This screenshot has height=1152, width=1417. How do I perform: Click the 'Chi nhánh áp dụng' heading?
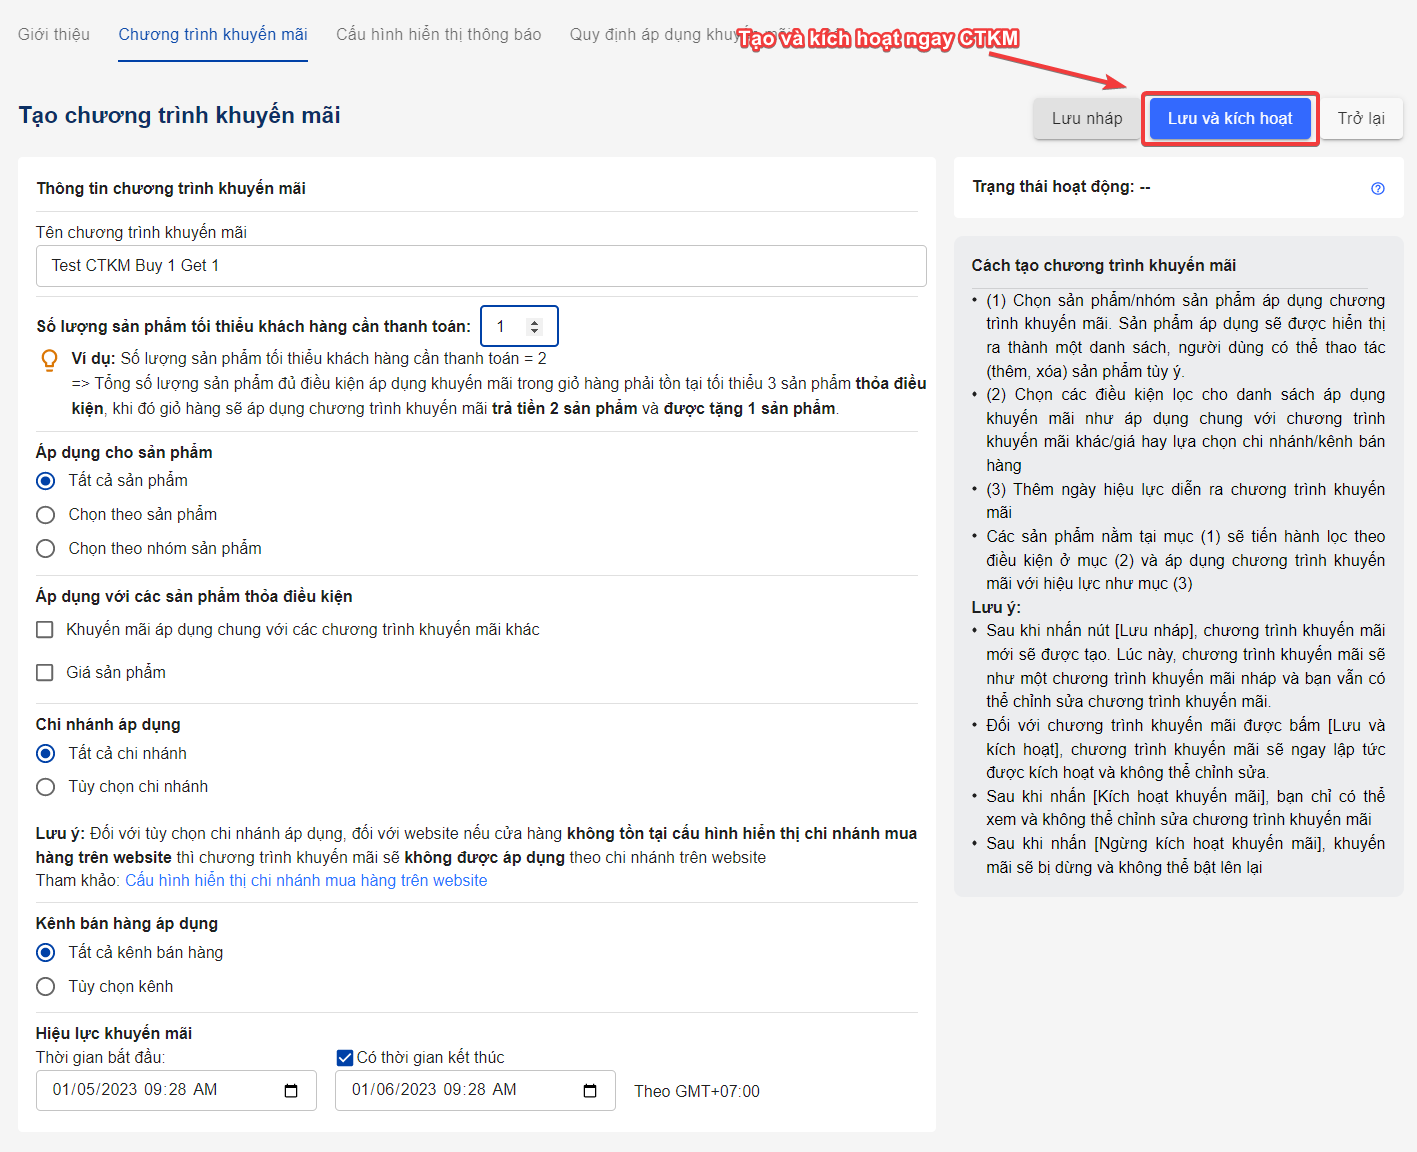click(108, 725)
